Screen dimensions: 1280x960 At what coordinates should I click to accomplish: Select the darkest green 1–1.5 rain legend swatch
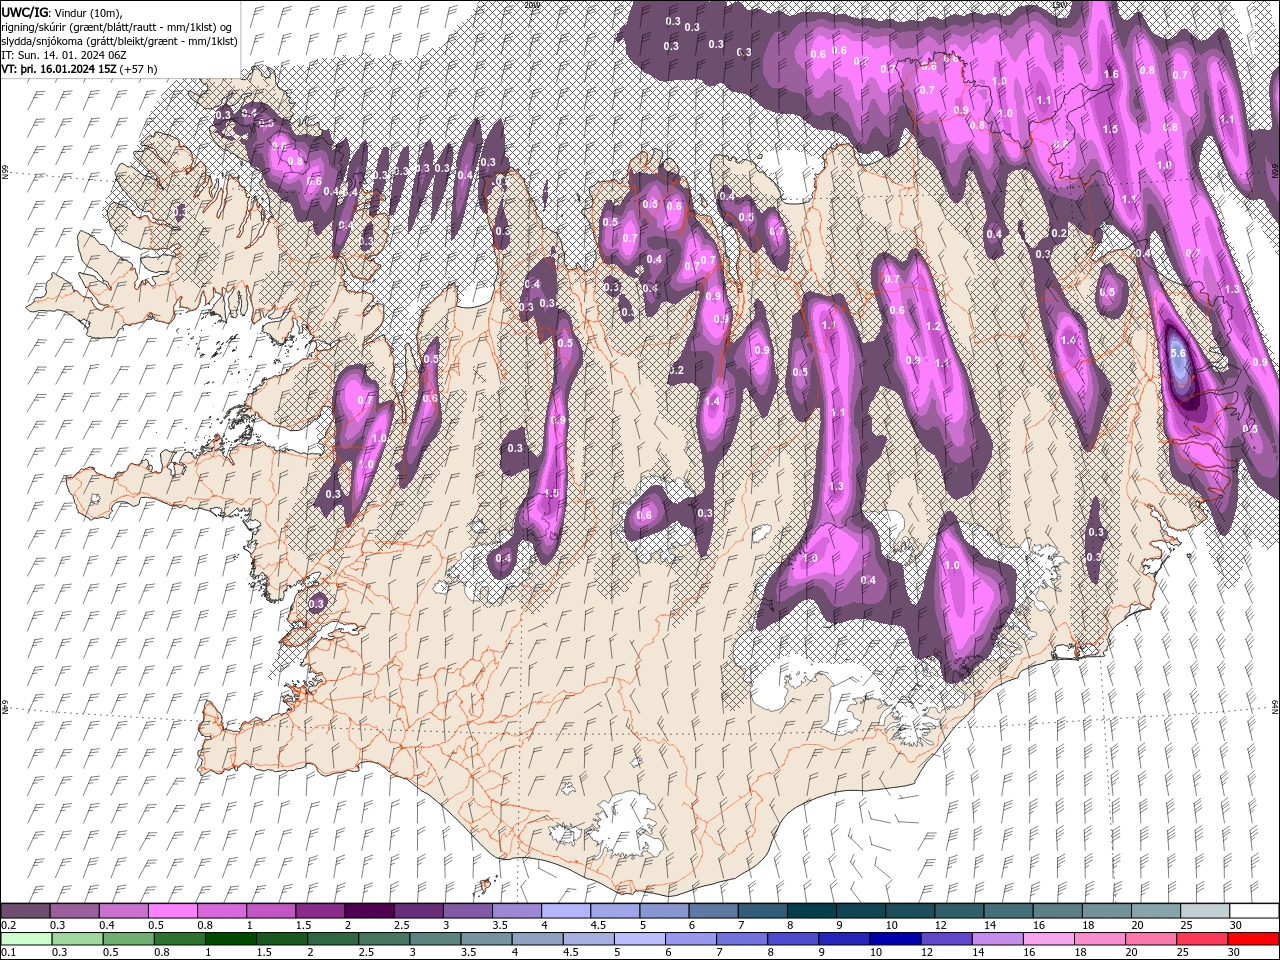coord(231,939)
